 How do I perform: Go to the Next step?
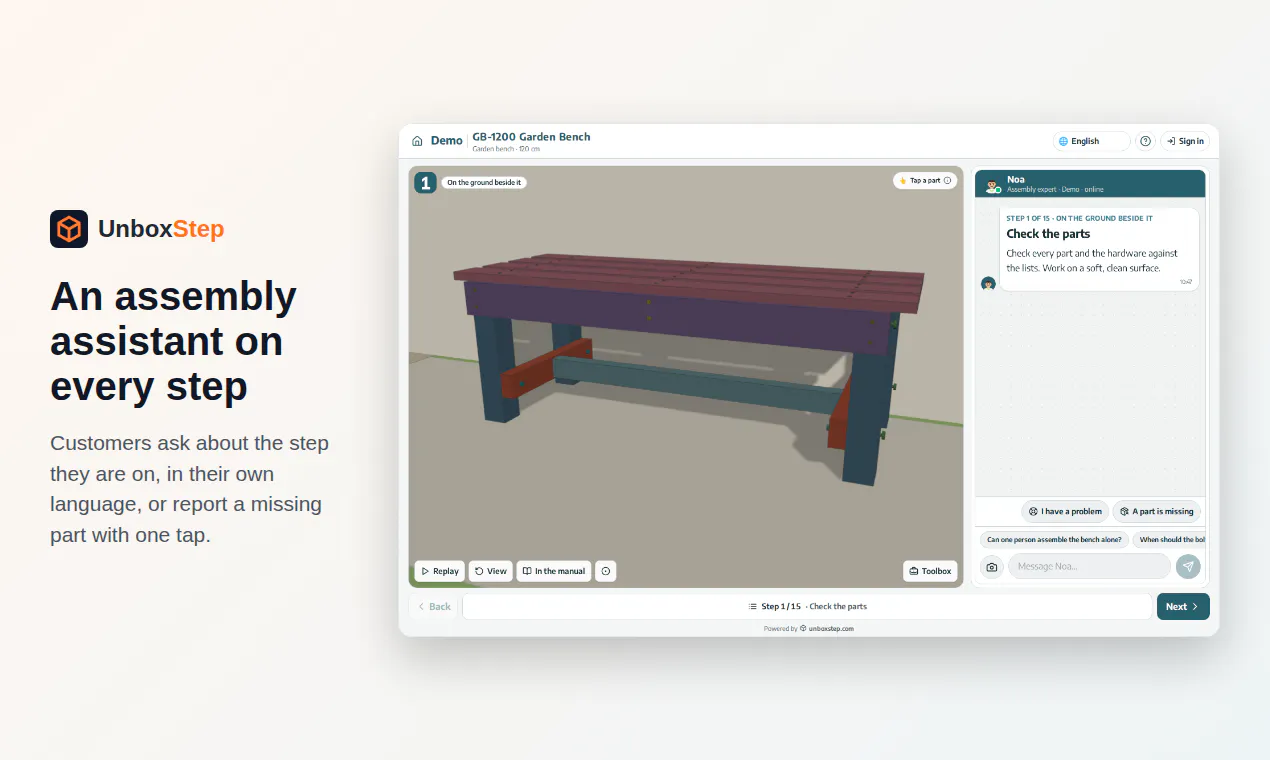click(1183, 606)
